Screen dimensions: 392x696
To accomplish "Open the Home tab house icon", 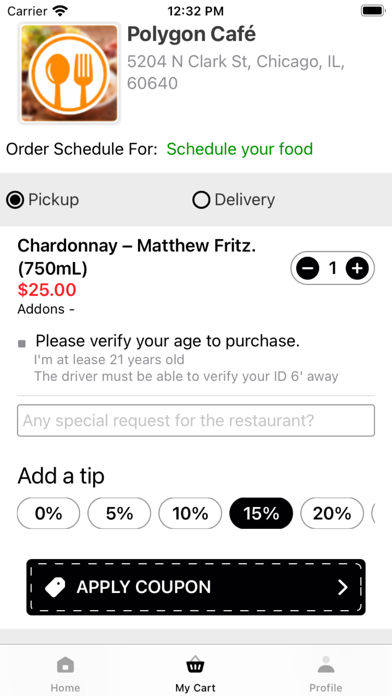I will [x=66, y=664].
